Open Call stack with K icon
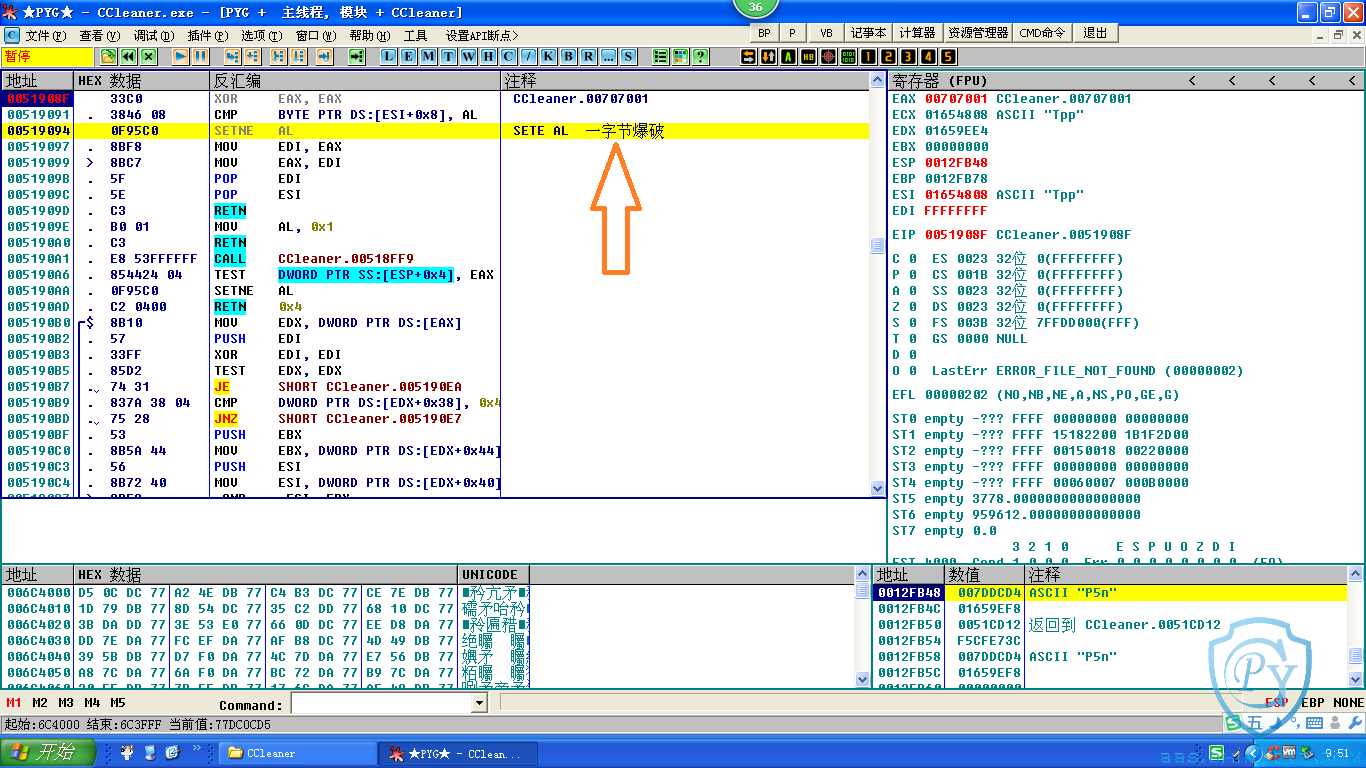 (548, 57)
